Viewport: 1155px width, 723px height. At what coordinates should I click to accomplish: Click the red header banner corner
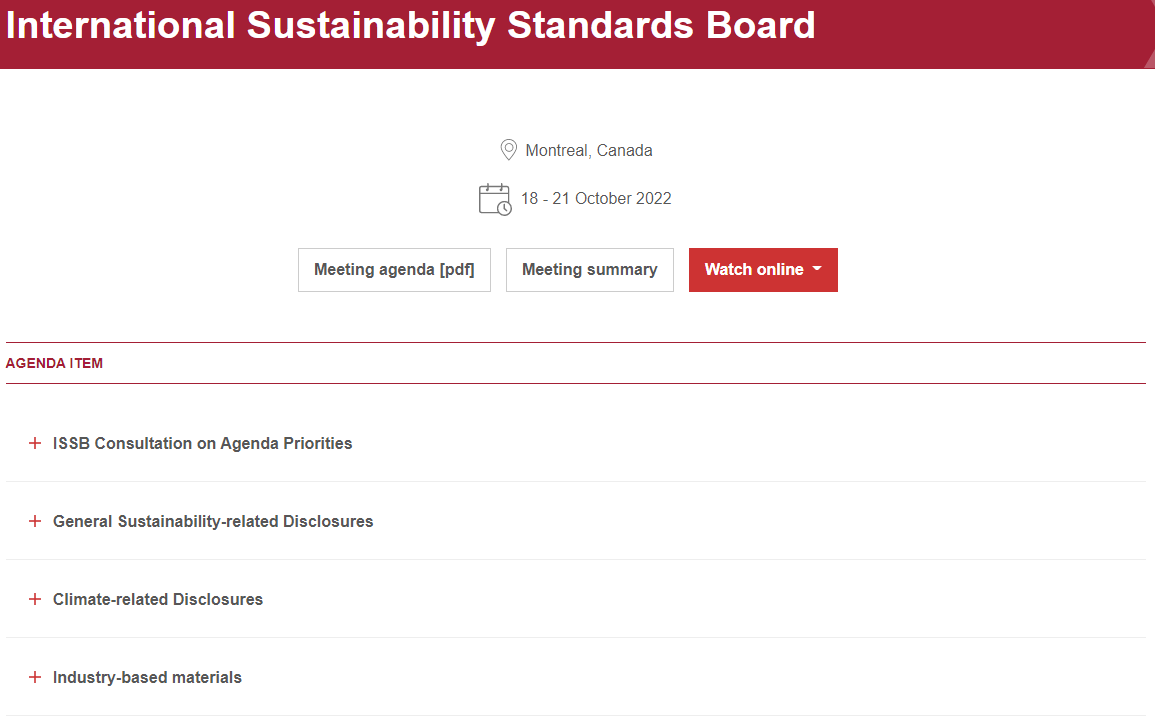coord(1149,60)
